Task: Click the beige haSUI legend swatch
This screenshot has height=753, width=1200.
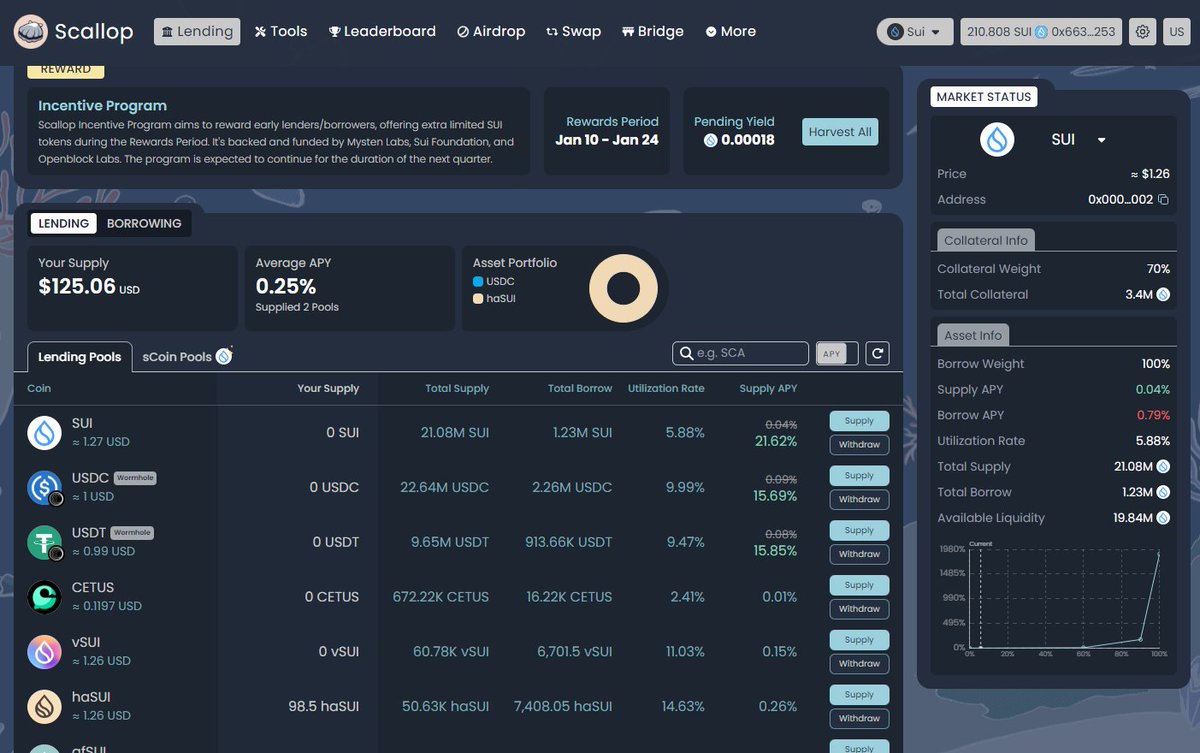Action: [x=478, y=299]
